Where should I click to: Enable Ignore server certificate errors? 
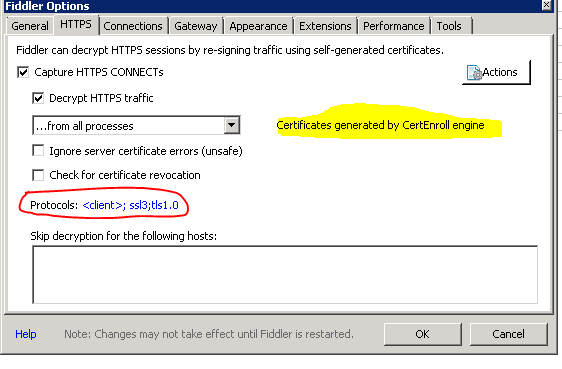coord(38,151)
